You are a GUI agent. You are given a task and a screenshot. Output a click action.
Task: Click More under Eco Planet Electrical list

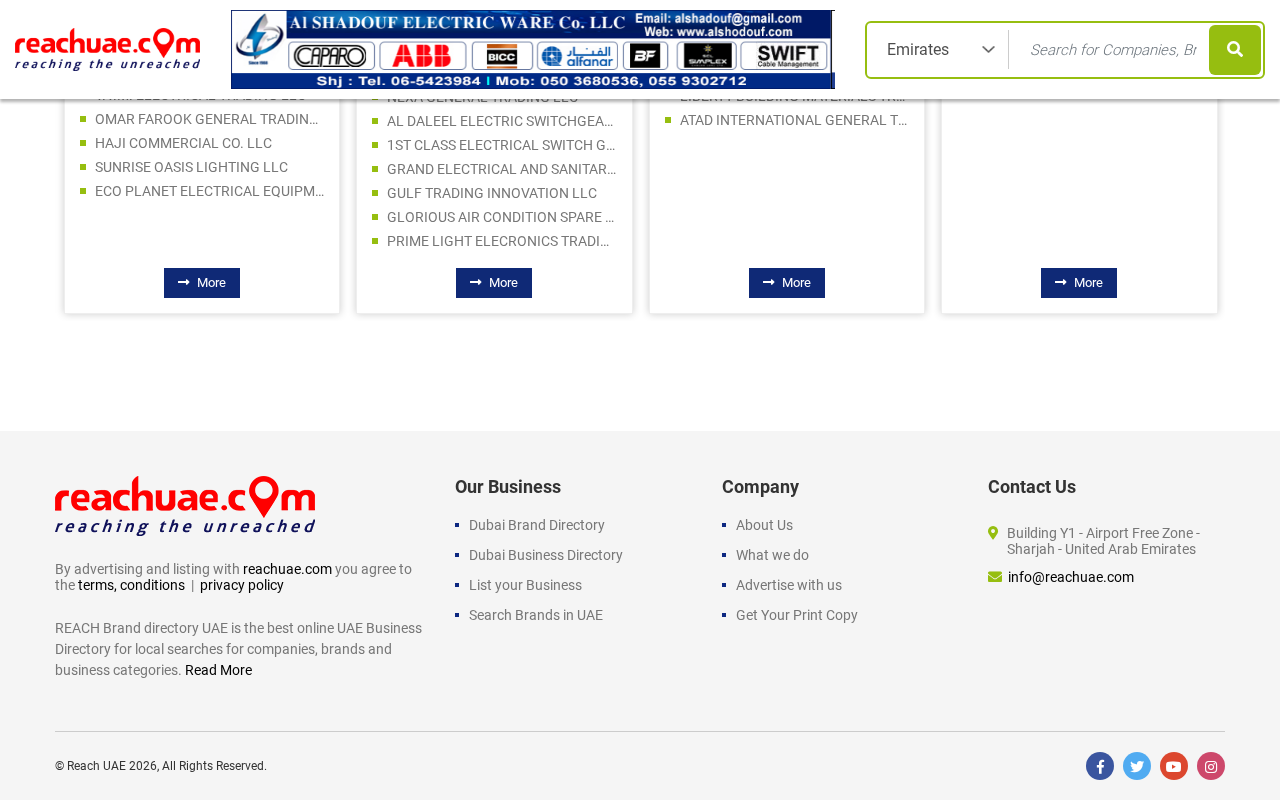pyautogui.click(x=202, y=283)
